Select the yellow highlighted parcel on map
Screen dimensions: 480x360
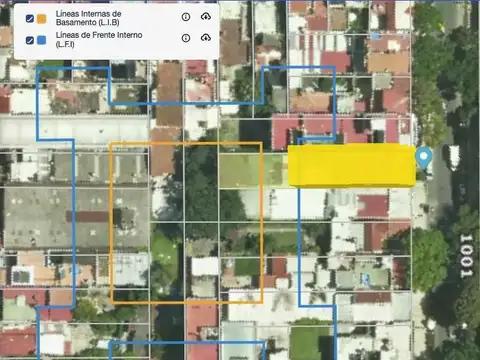[x=352, y=165]
